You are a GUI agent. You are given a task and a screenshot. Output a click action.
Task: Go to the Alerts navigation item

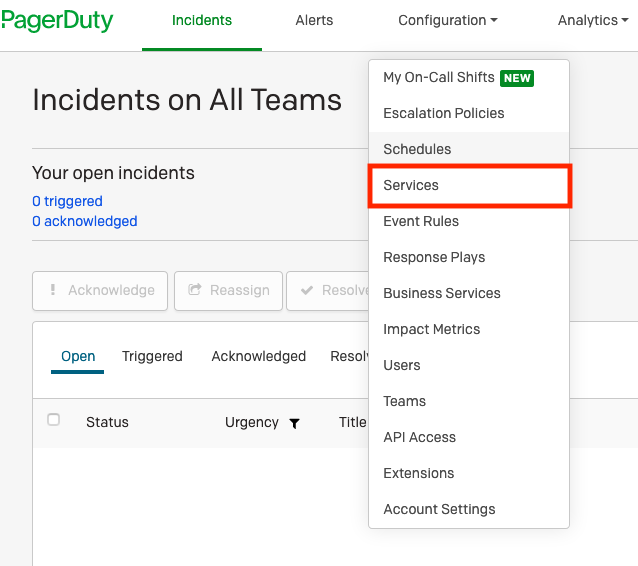pyautogui.click(x=314, y=20)
